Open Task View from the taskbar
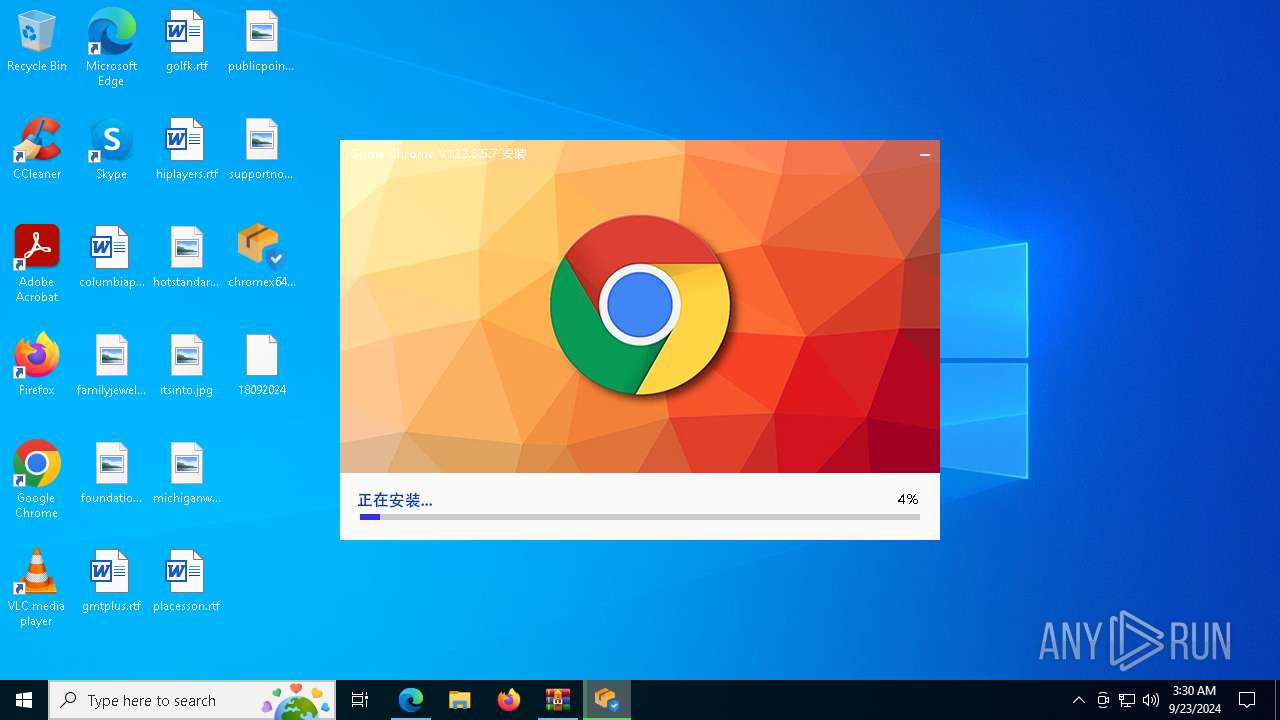Screen dimensions: 1280x720 [x=360, y=700]
